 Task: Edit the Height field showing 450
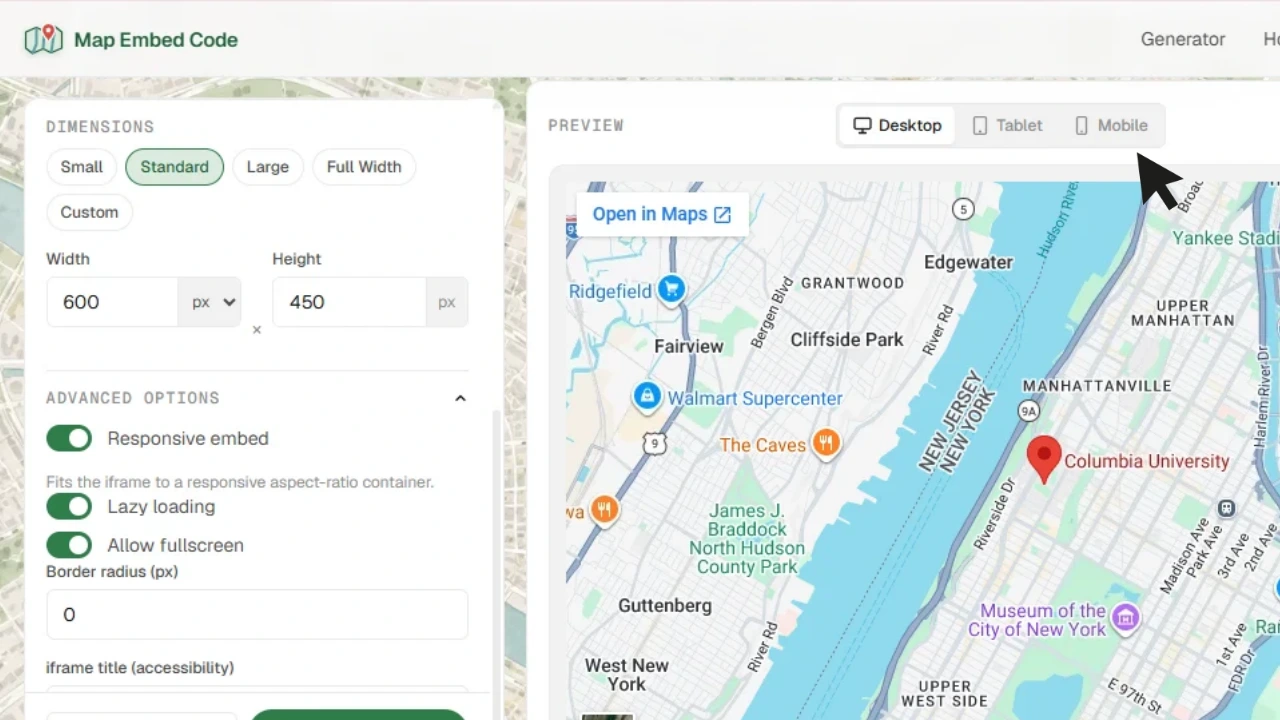[x=349, y=302]
